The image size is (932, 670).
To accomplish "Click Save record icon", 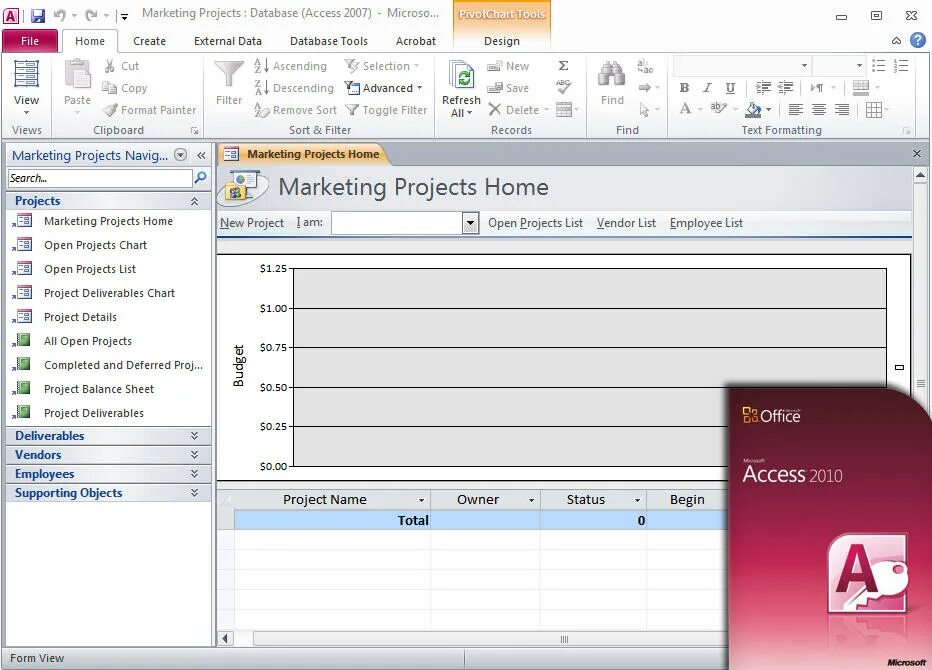I will 495,88.
